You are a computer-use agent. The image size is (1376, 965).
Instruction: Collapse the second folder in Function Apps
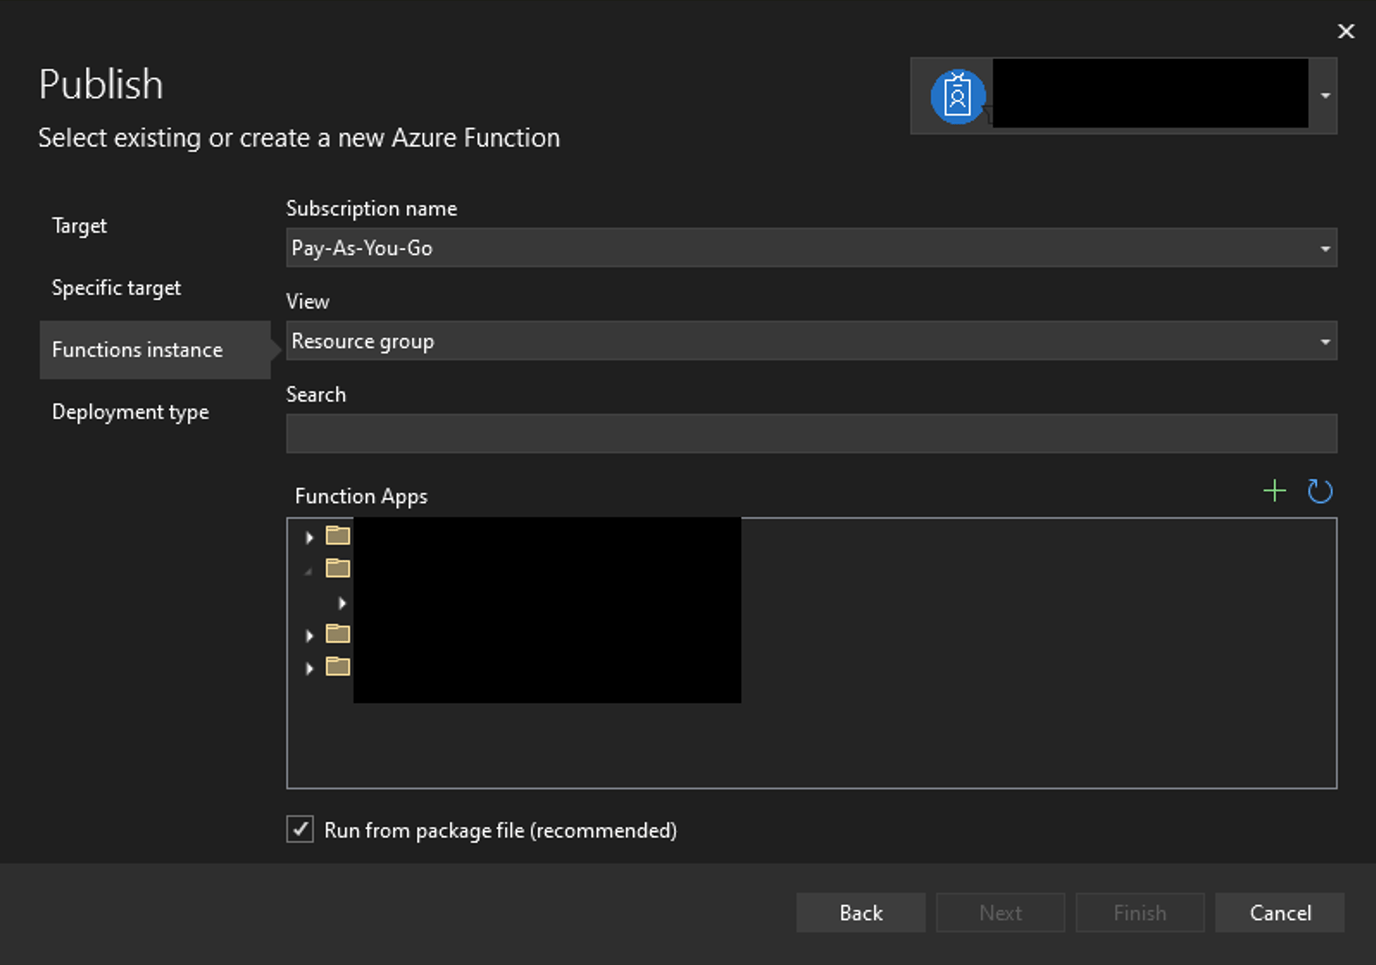pos(309,570)
